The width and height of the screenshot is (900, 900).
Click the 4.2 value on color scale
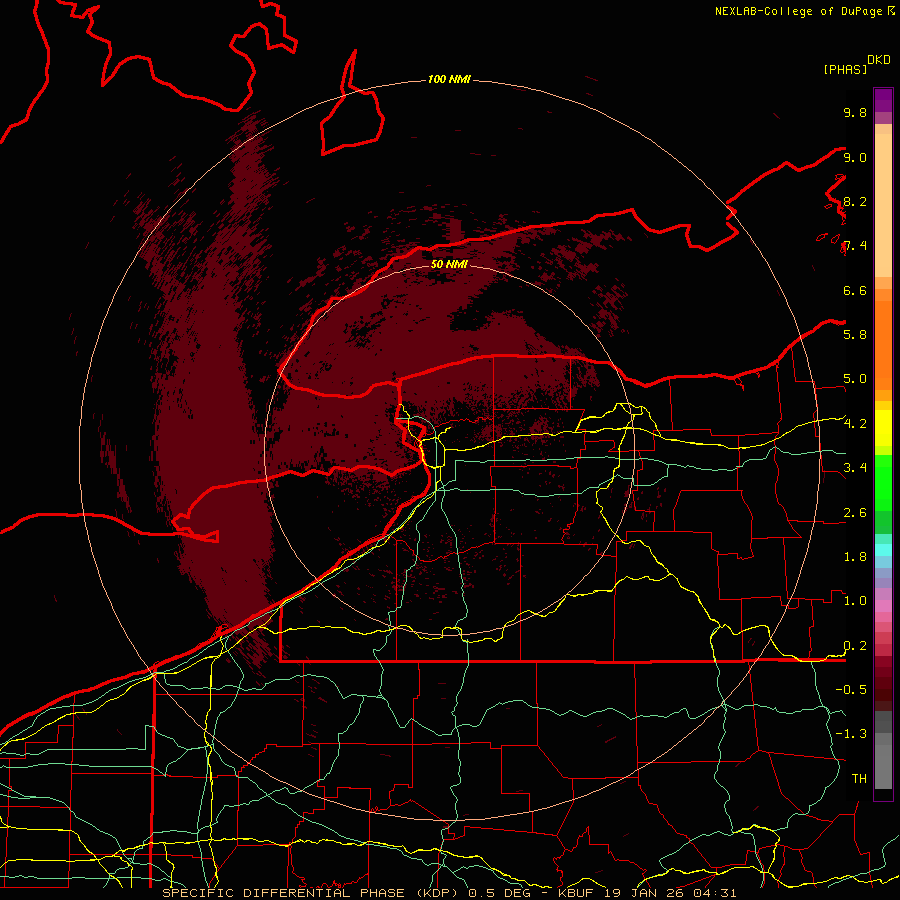[x=855, y=424]
